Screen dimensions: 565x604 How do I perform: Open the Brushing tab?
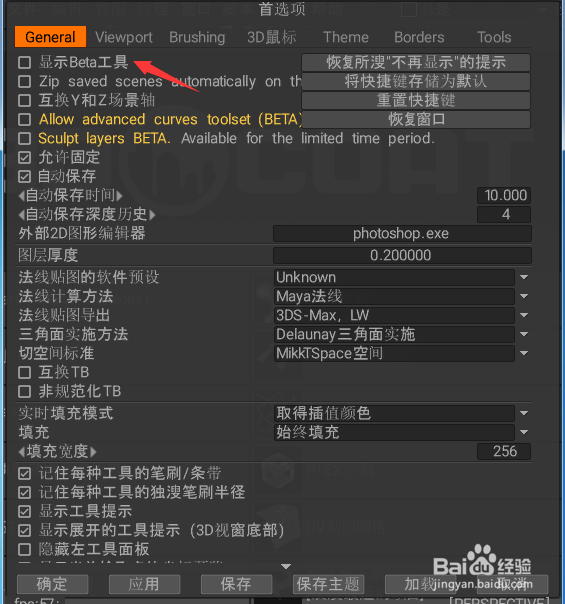point(197,37)
